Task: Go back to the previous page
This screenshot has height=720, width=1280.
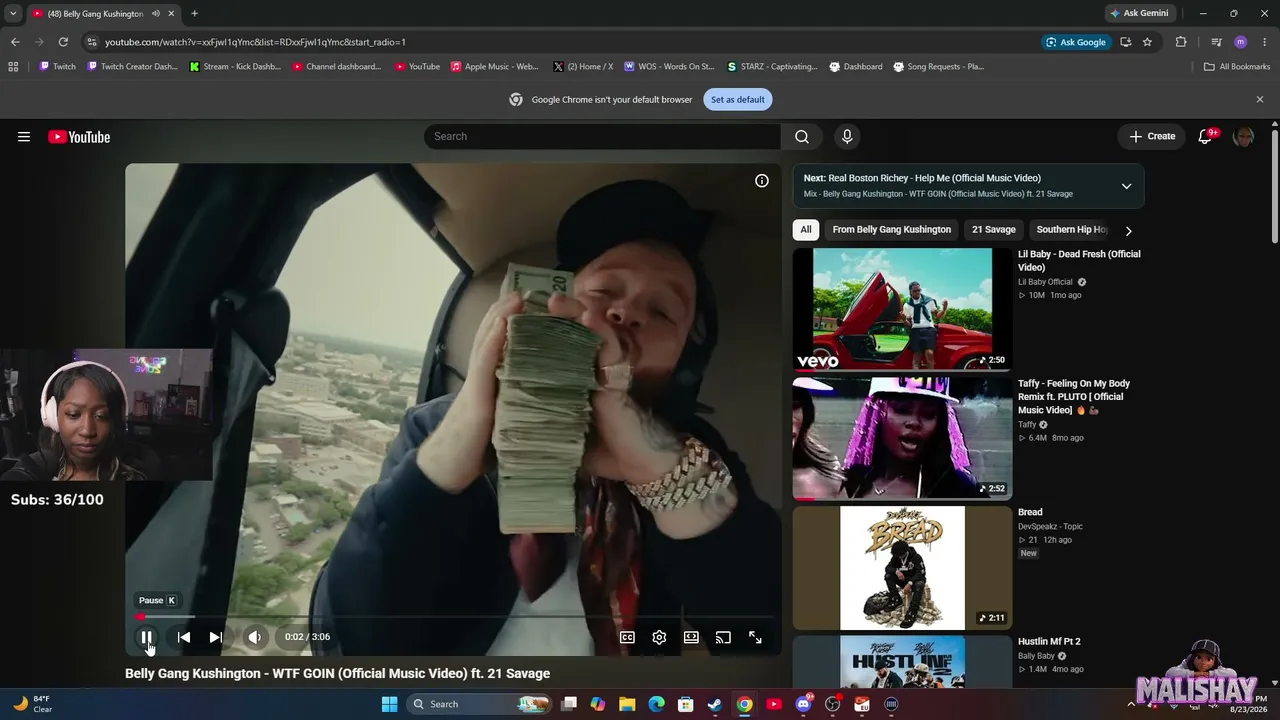Action: click(x=15, y=42)
